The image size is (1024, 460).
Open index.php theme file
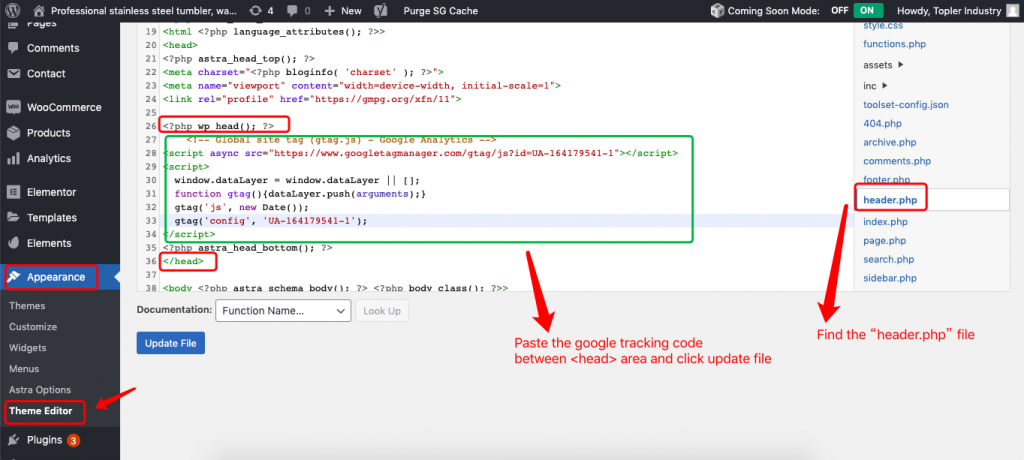(x=885, y=222)
